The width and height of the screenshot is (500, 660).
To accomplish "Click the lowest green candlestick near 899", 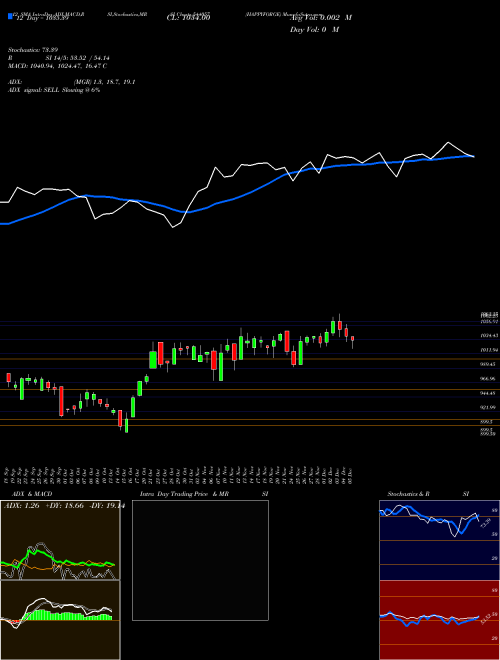I will pyautogui.click(x=126, y=424).
